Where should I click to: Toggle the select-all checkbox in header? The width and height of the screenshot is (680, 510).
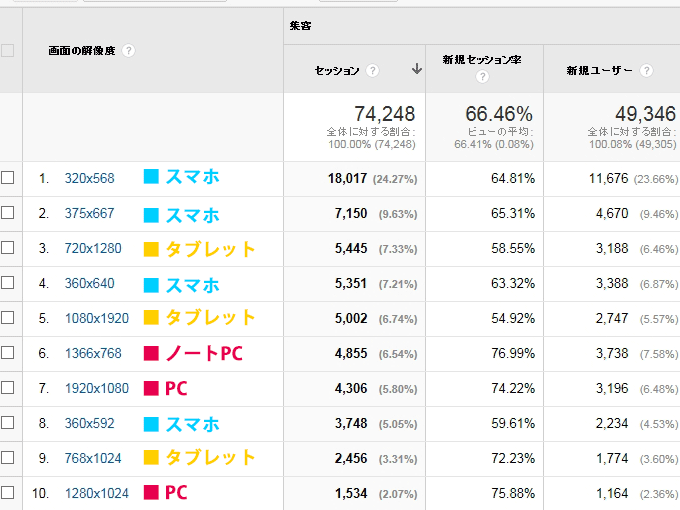[7, 51]
